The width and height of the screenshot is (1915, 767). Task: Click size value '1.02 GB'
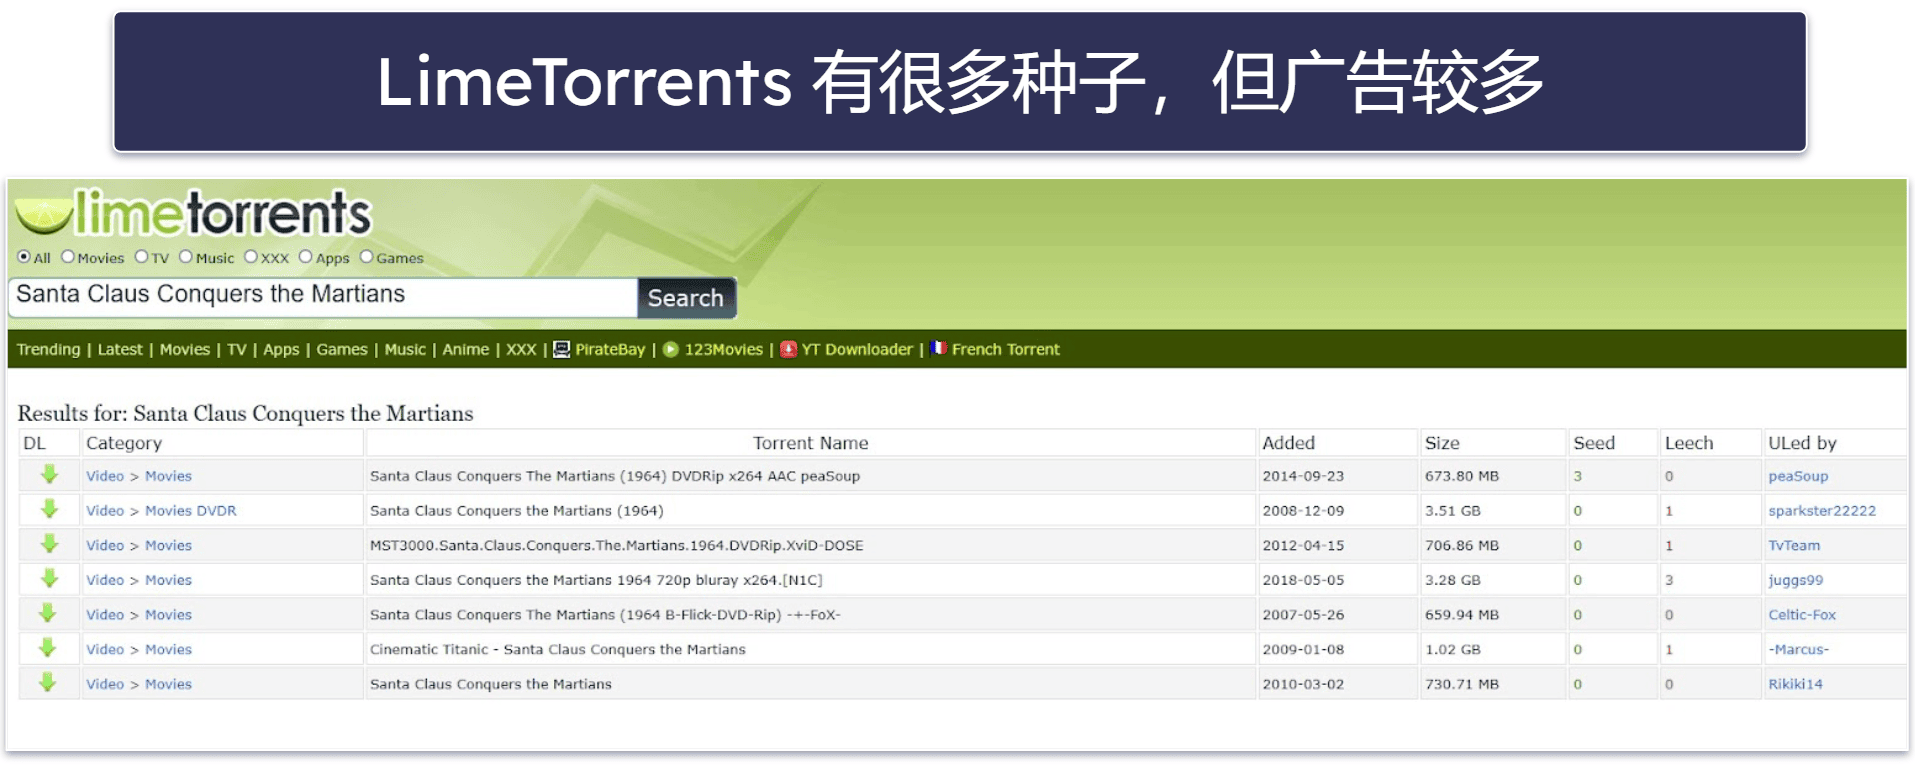tap(1452, 649)
